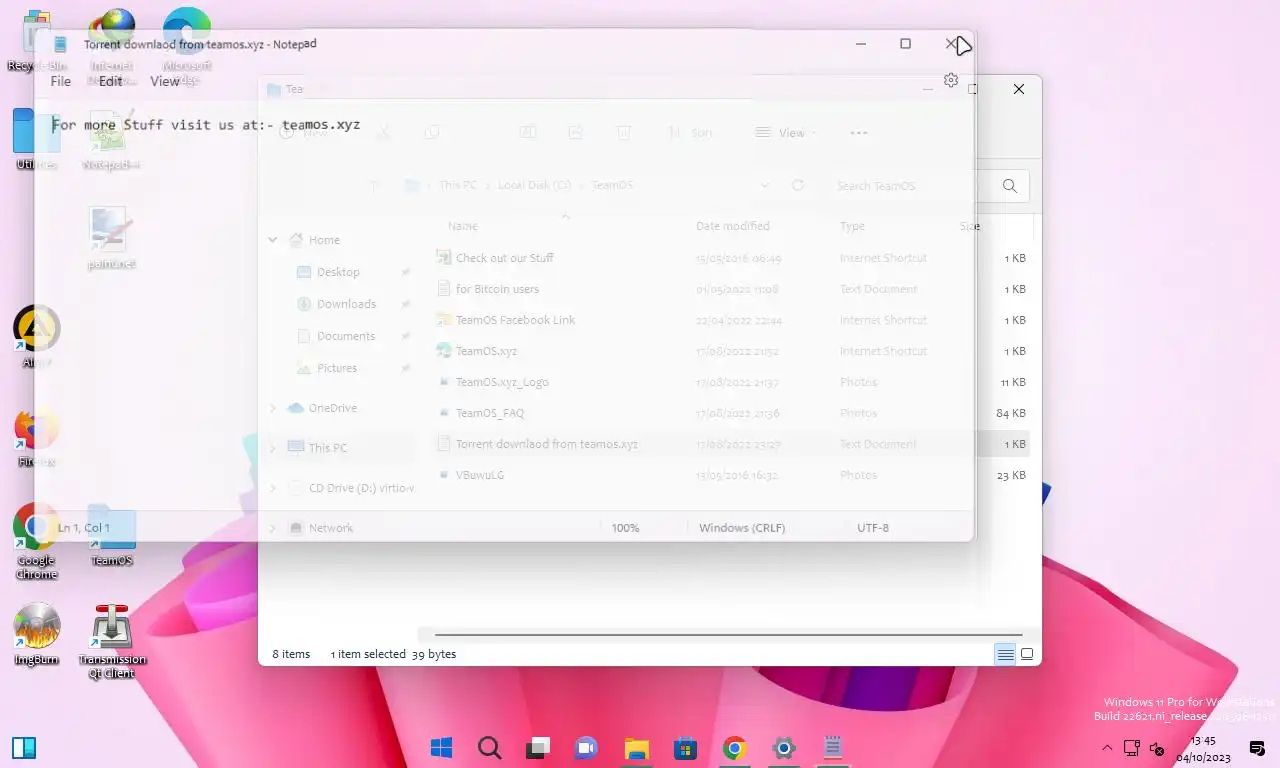Open the widgets button on taskbar

tap(24, 748)
